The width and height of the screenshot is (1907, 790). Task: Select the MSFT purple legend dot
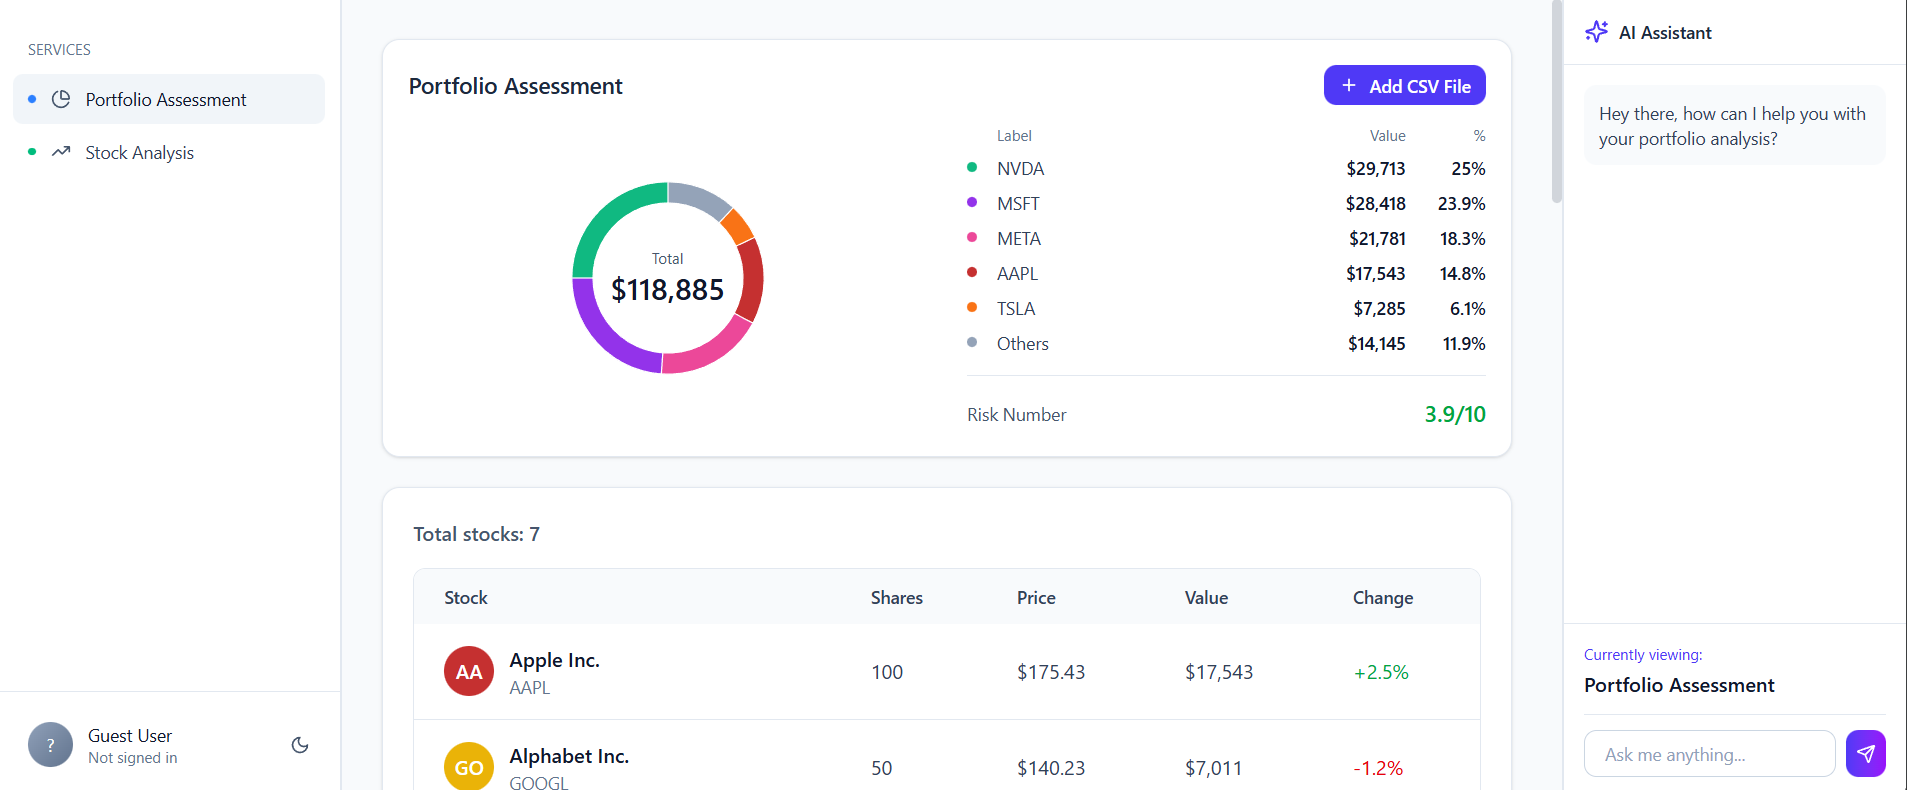pos(972,203)
